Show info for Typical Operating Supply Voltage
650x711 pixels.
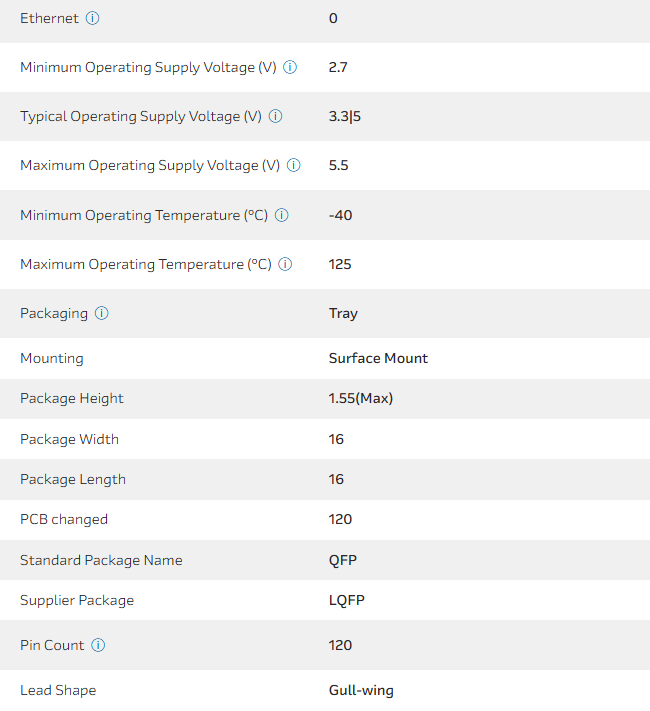[276, 116]
